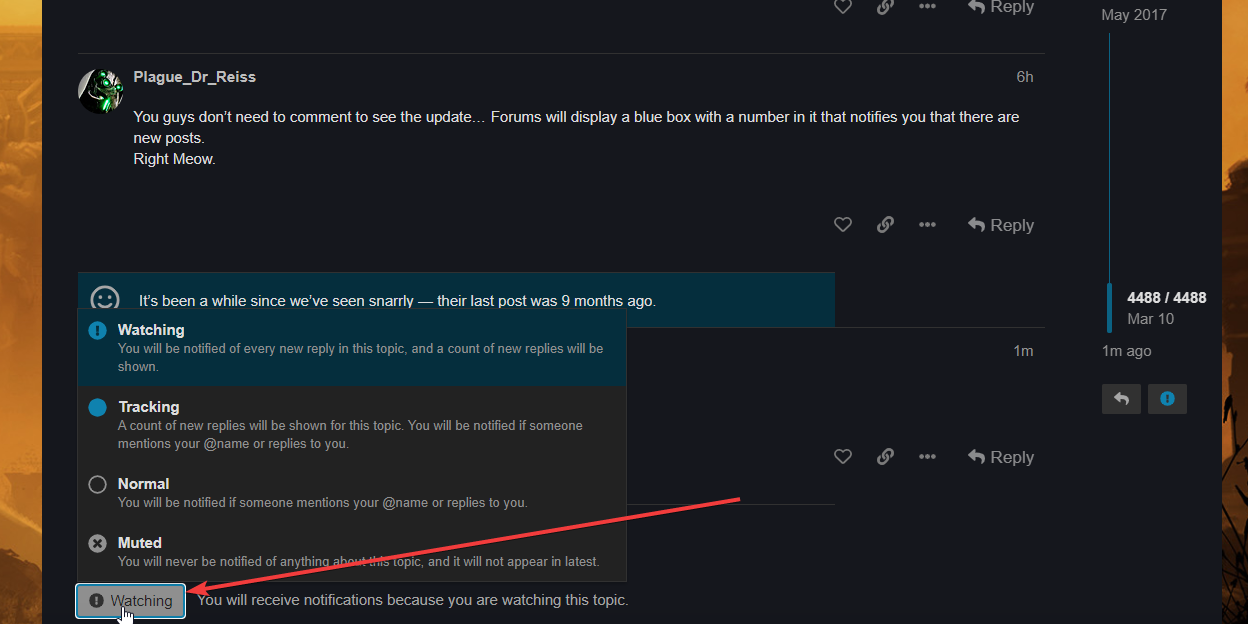
Task: Collapse the Watching dropdown button at the bottom
Action: pyautogui.click(x=131, y=601)
